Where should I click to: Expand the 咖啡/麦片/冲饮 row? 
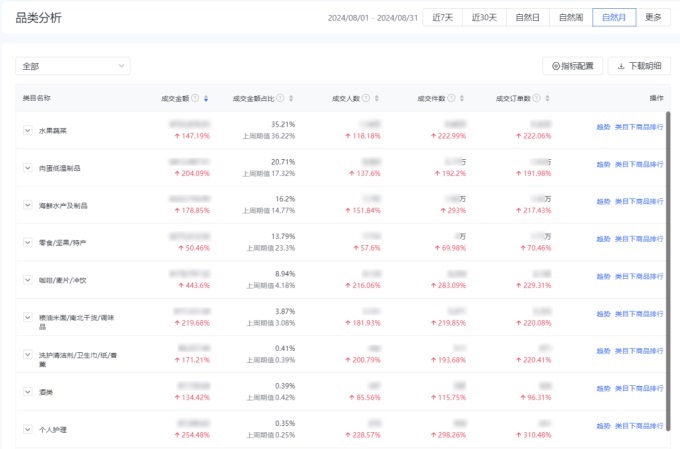click(27, 279)
